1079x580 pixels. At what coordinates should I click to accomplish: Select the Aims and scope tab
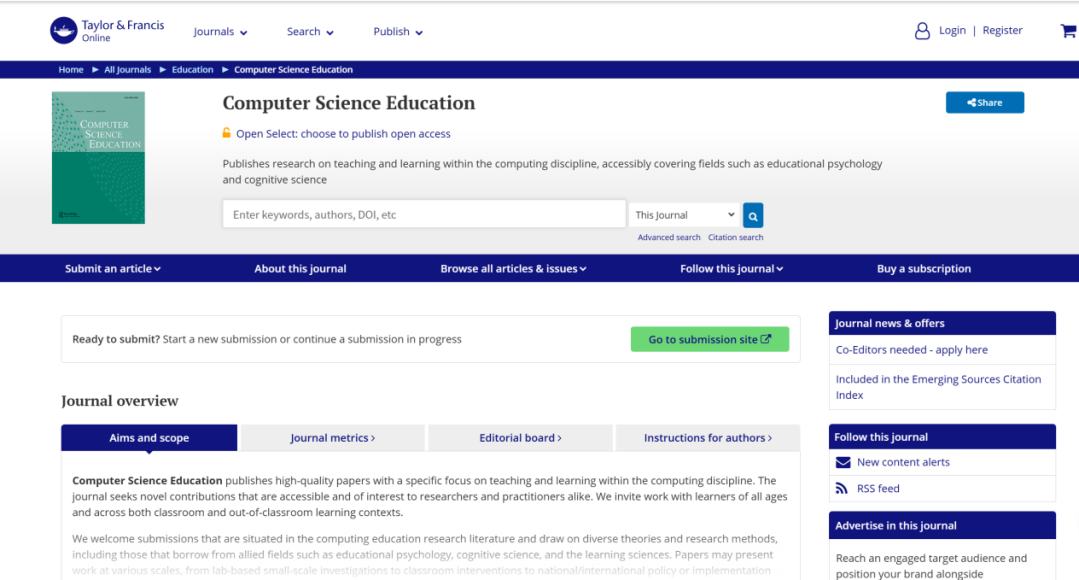[x=149, y=438]
